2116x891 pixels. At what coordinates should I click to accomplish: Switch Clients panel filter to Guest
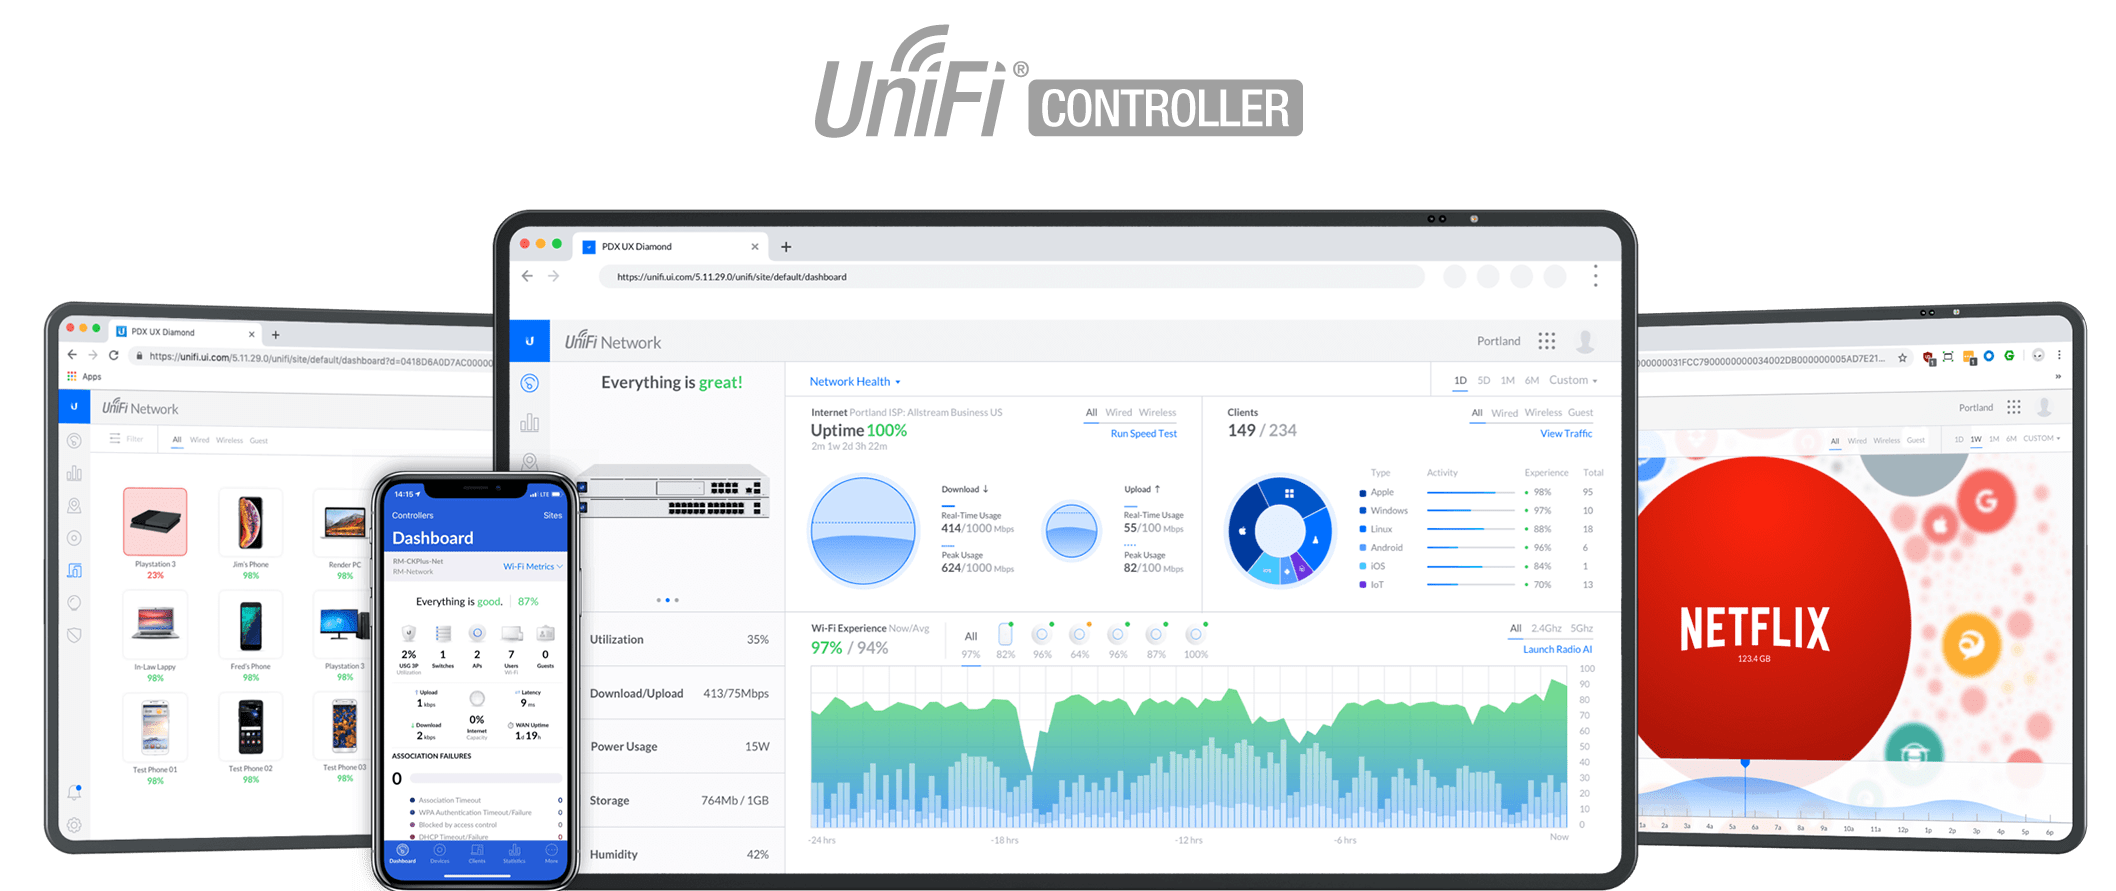click(x=1580, y=412)
